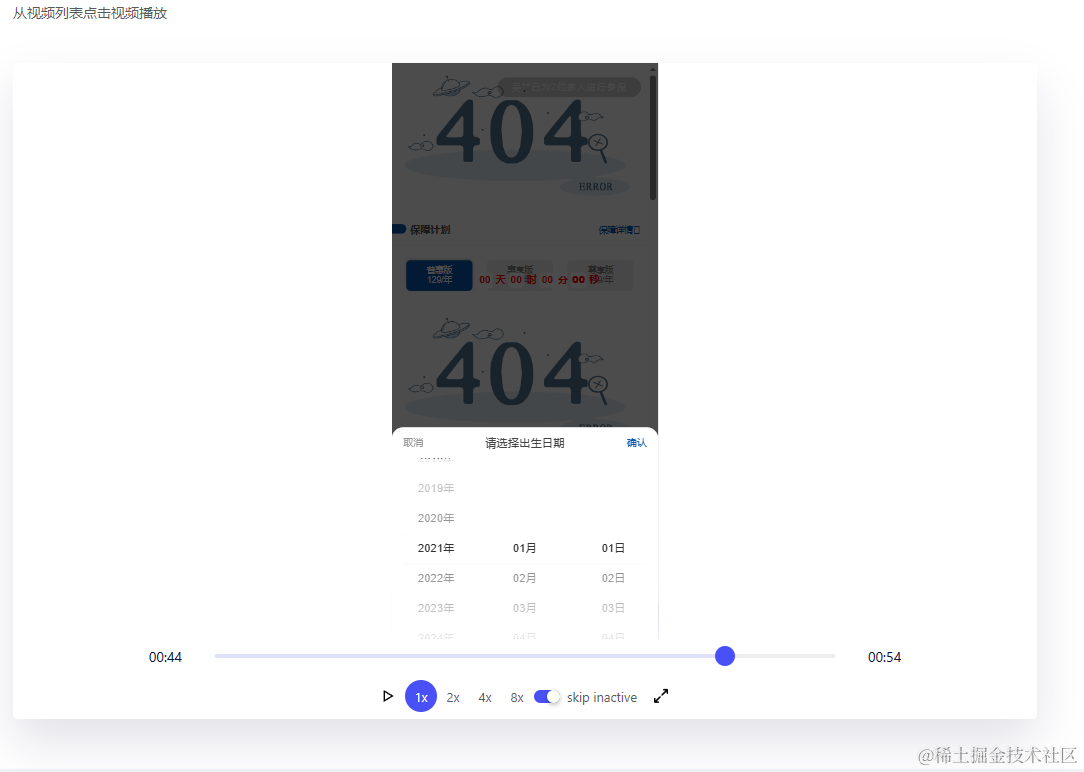
Task: Select the 普惠版 129/年 plan tab
Action: click(439, 275)
